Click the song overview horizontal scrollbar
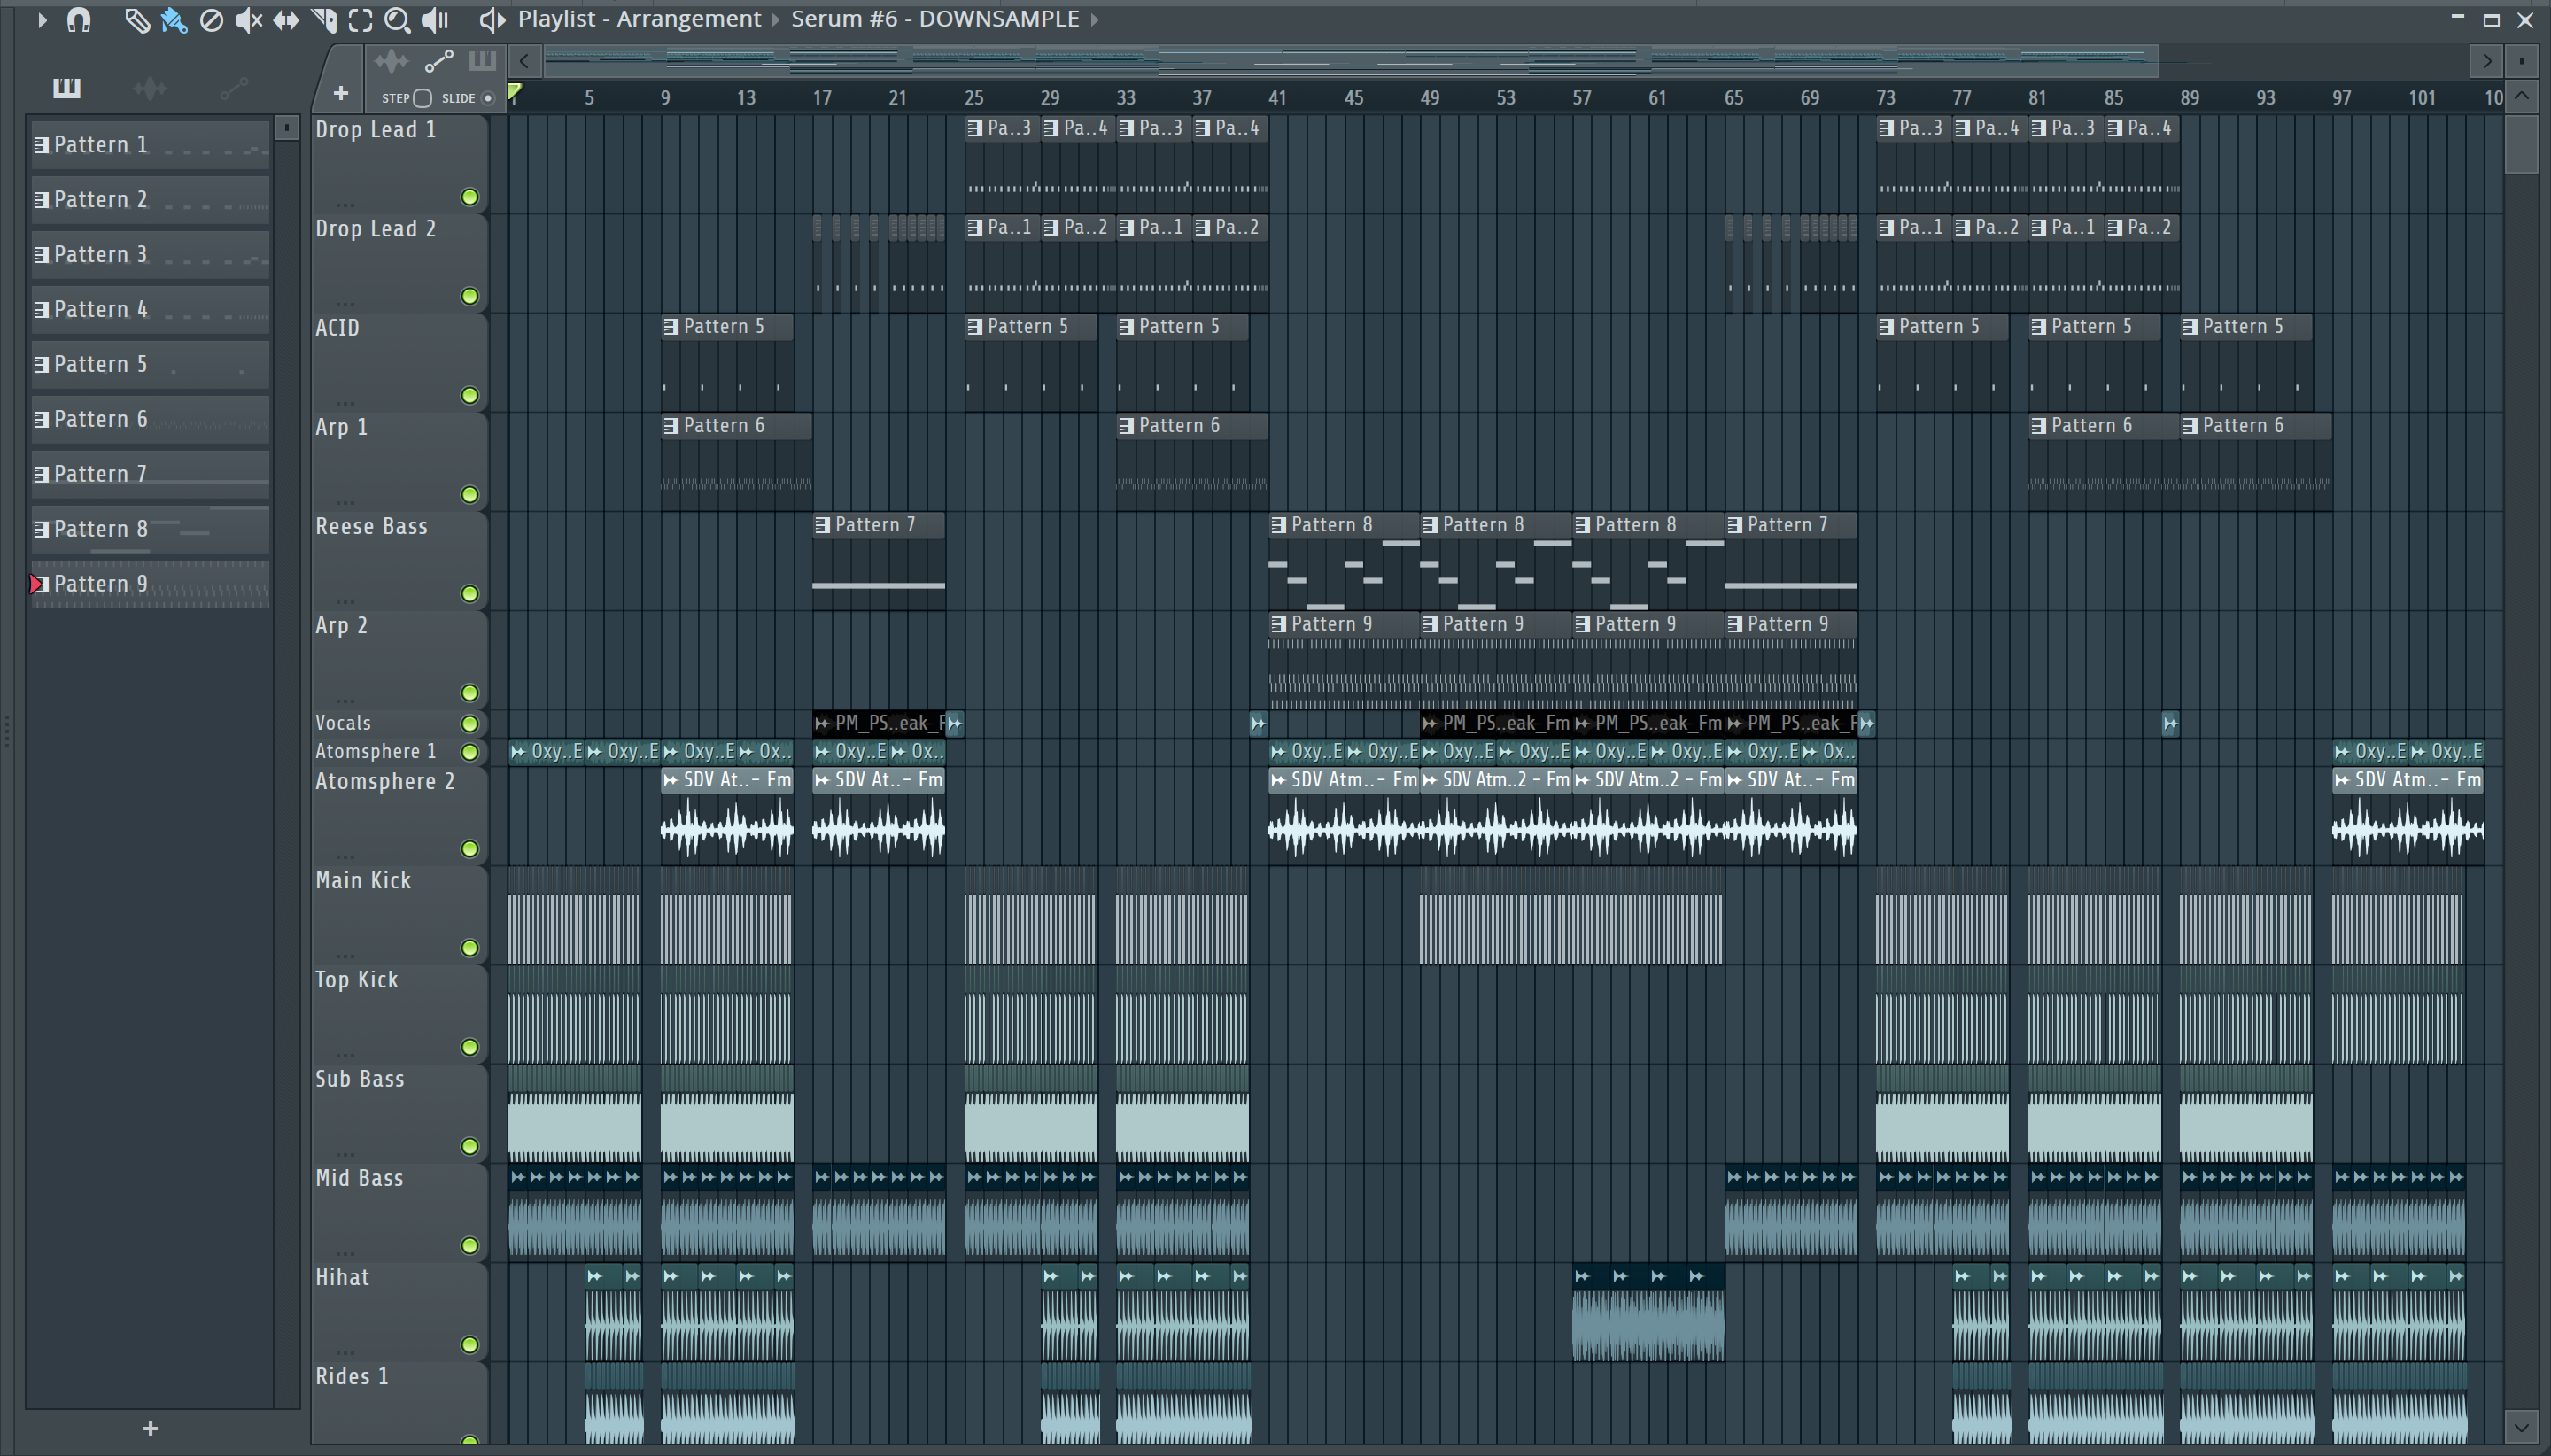2551x1456 pixels. pos(1350,61)
